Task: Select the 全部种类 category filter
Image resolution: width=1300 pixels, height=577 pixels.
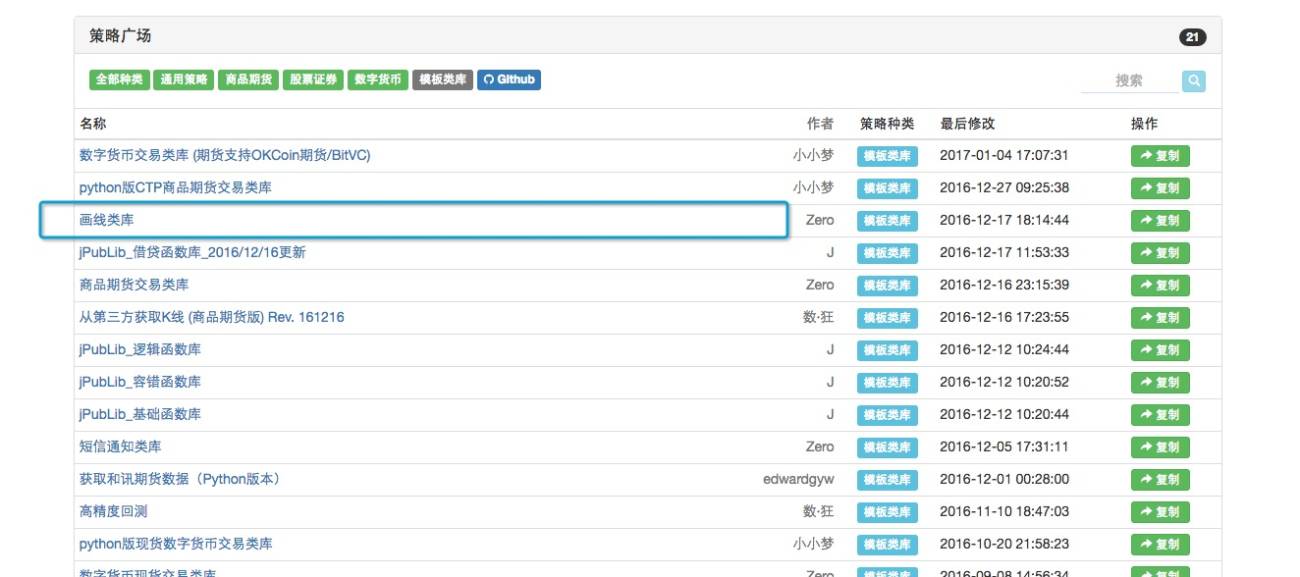Action: tap(120, 80)
